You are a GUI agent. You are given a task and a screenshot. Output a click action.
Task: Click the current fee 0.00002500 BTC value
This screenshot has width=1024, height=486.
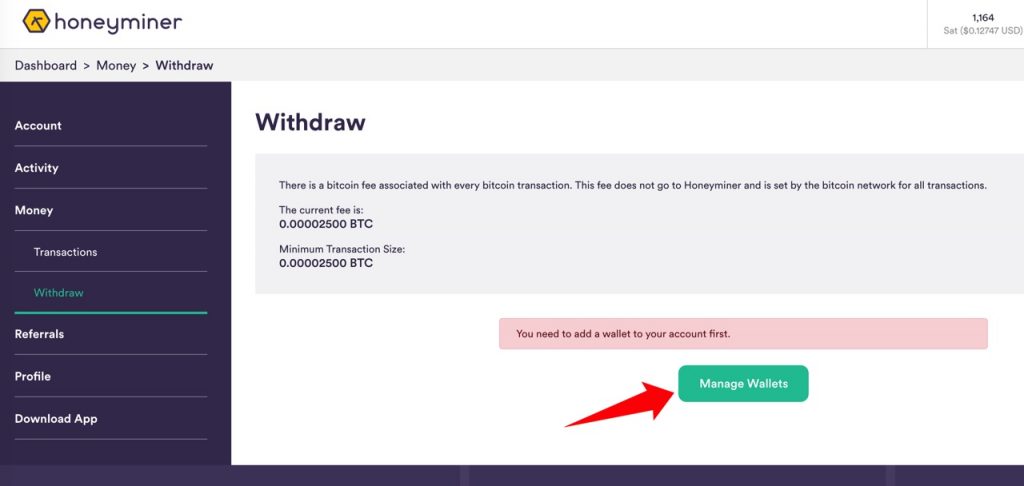326,224
